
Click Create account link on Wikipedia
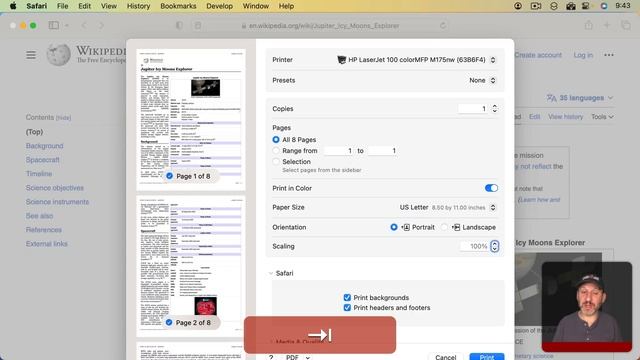pos(538,55)
